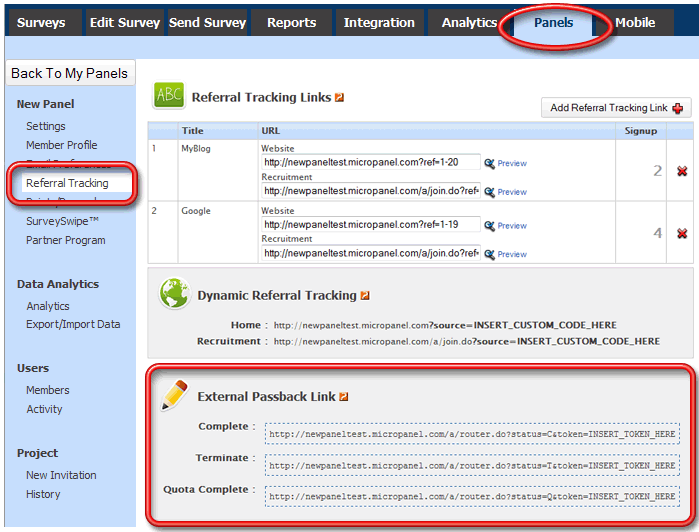
Task: Click the Google Recruitment URL field
Action: click(x=371, y=253)
